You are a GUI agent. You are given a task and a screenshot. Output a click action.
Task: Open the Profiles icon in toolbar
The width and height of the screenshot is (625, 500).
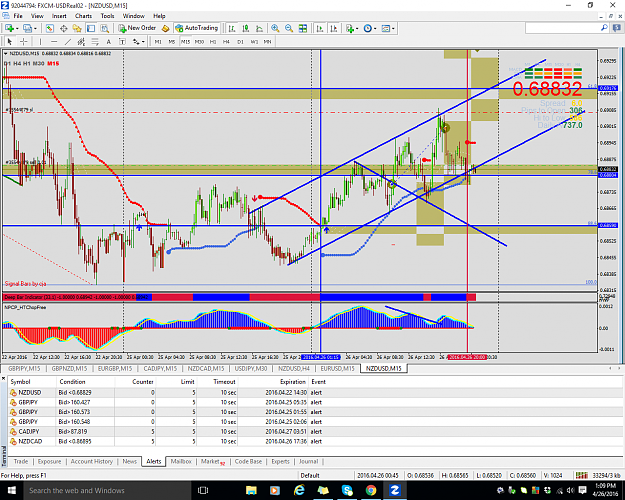[27, 28]
